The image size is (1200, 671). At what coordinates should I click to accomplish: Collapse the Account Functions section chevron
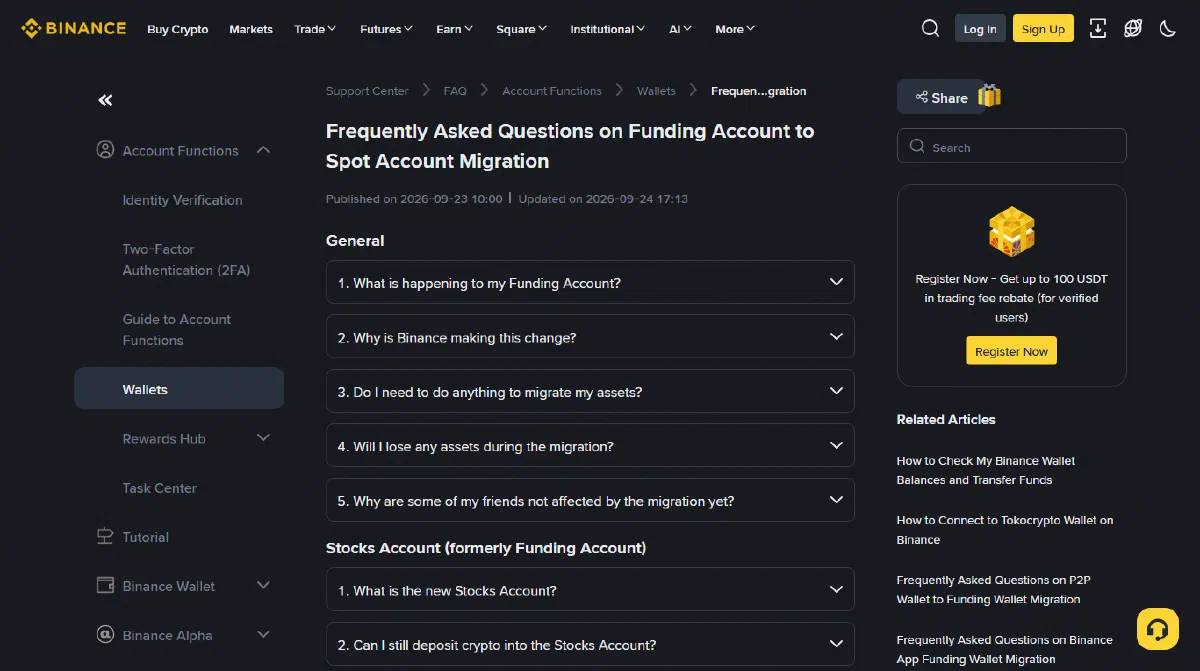[x=263, y=150]
